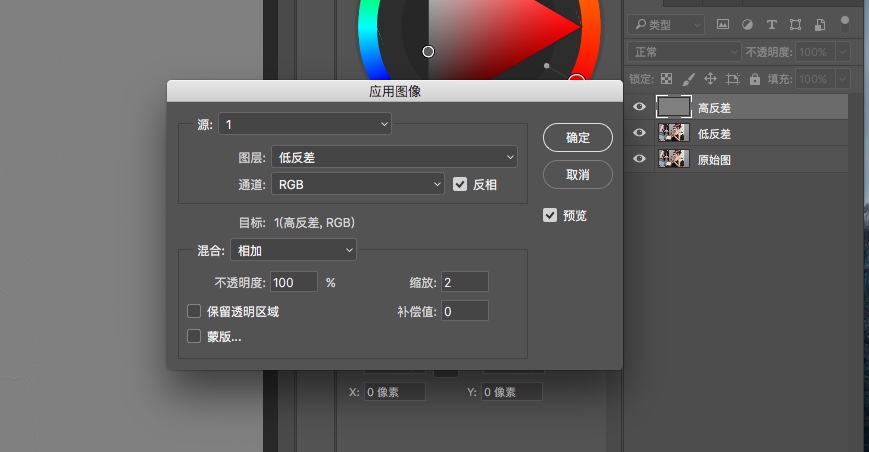Click the pixel layer filter icon
Viewport: 869px width, 452px height.
point(722,25)
